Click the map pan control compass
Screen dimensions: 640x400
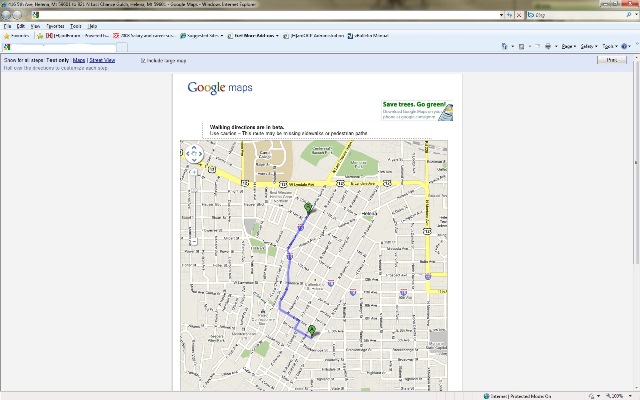[x=194, y=154]
